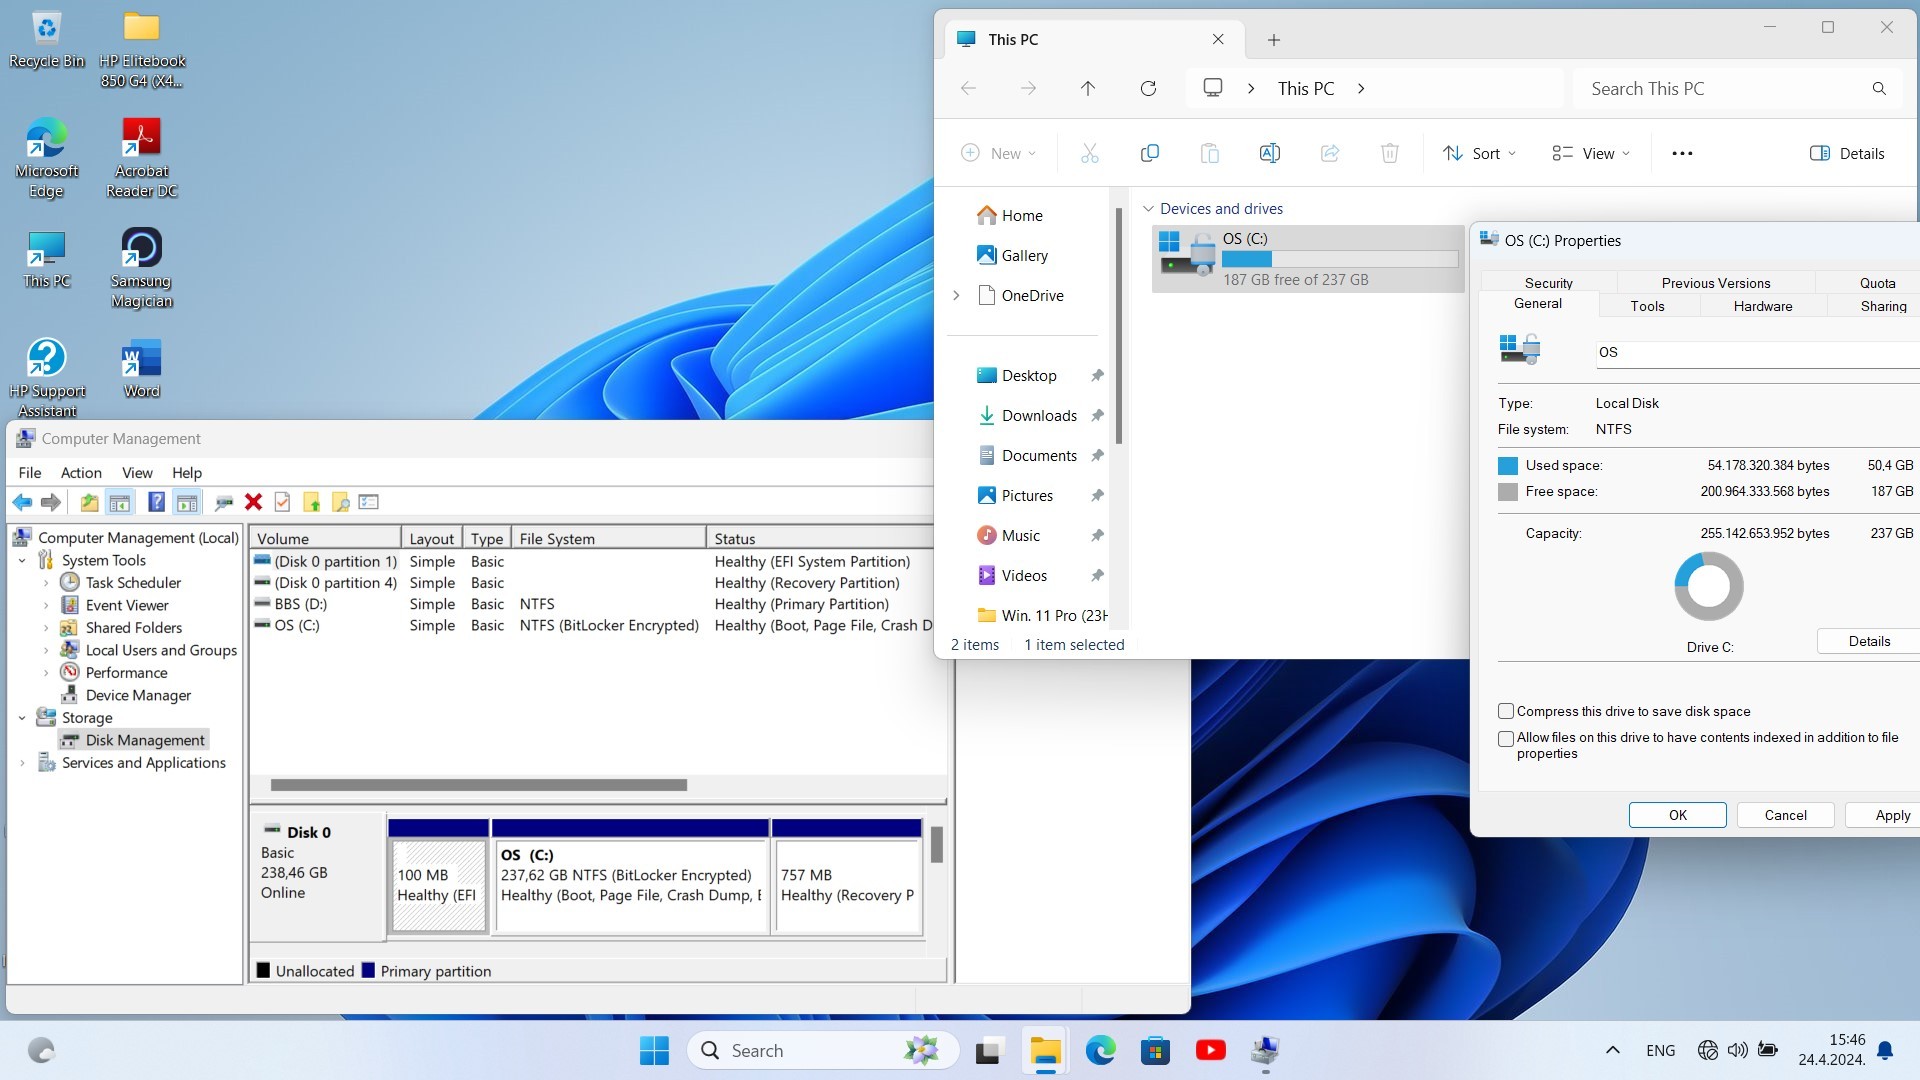
Task: Click YouTube icon on the taskbar
Action: [1210, 1050]
